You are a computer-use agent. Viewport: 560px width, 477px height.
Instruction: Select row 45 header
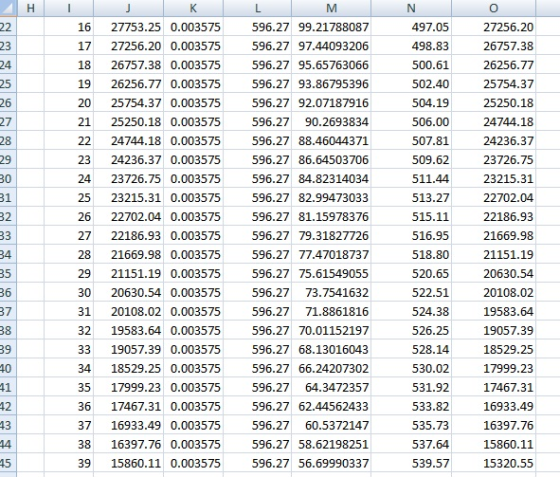click(8, 463)
